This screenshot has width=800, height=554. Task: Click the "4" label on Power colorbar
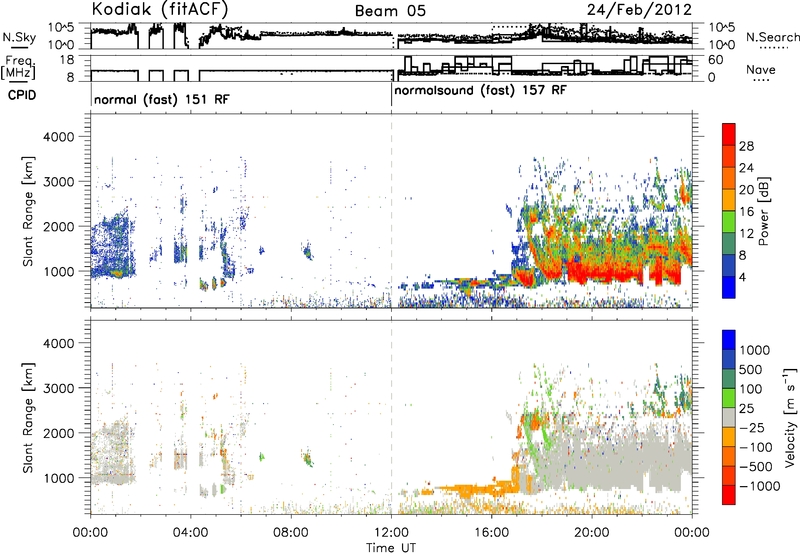pyautogui.click(x=743, y=278)
